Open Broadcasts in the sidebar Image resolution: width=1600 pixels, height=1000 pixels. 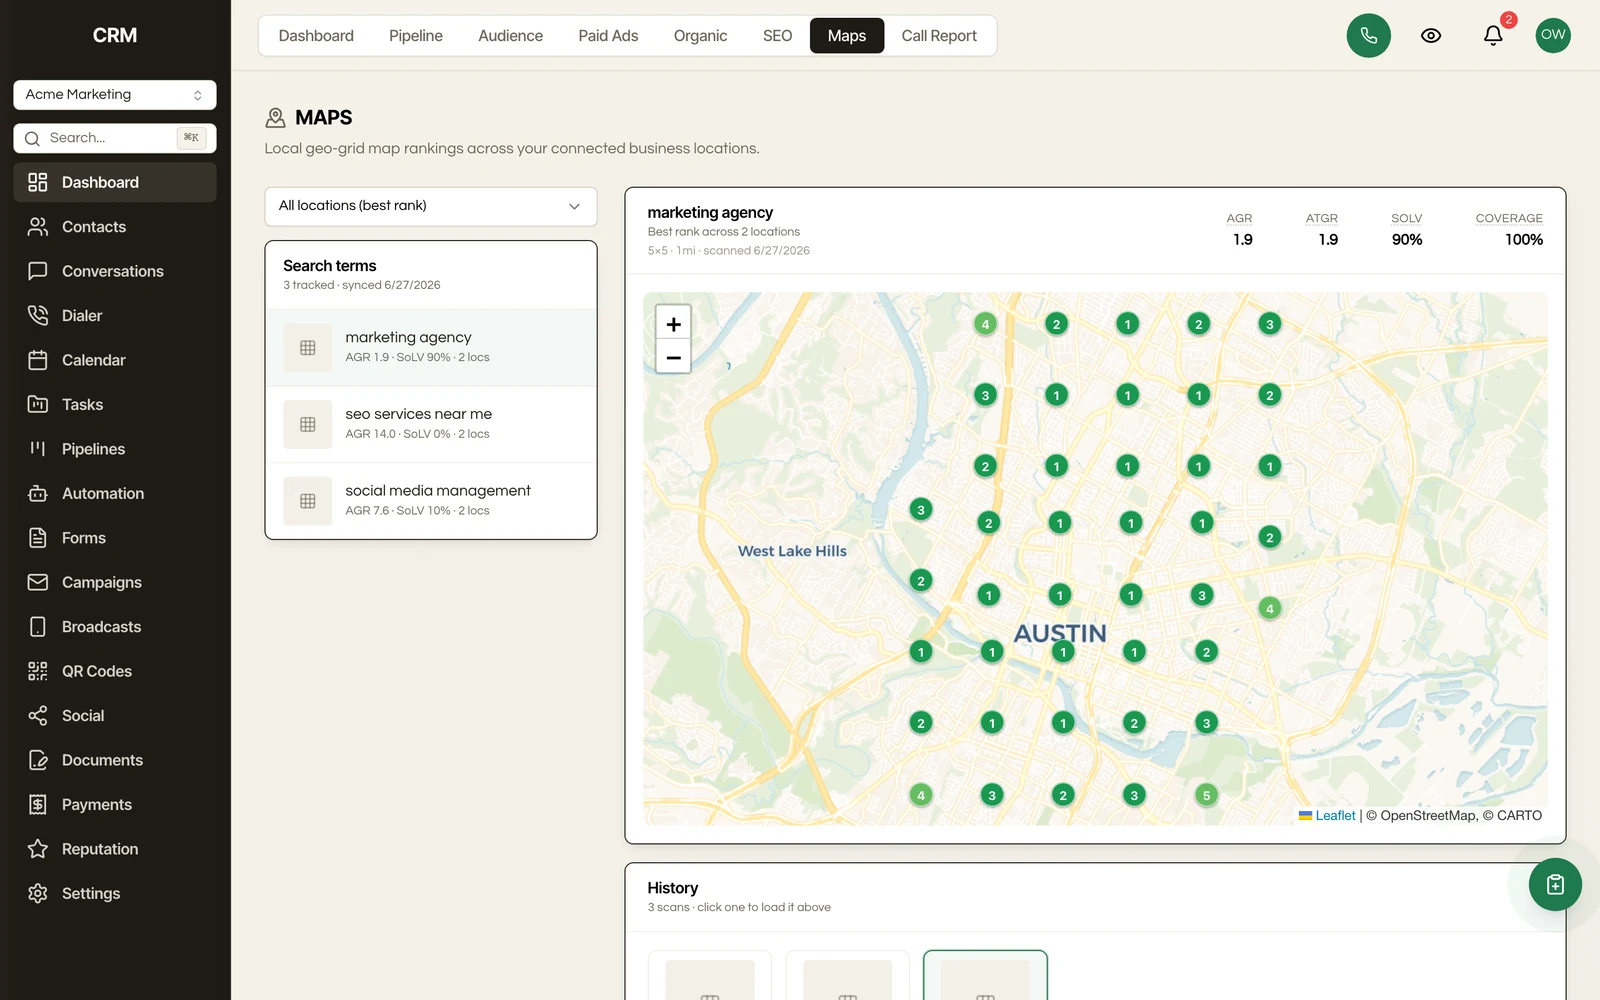[x=115, y=627]
